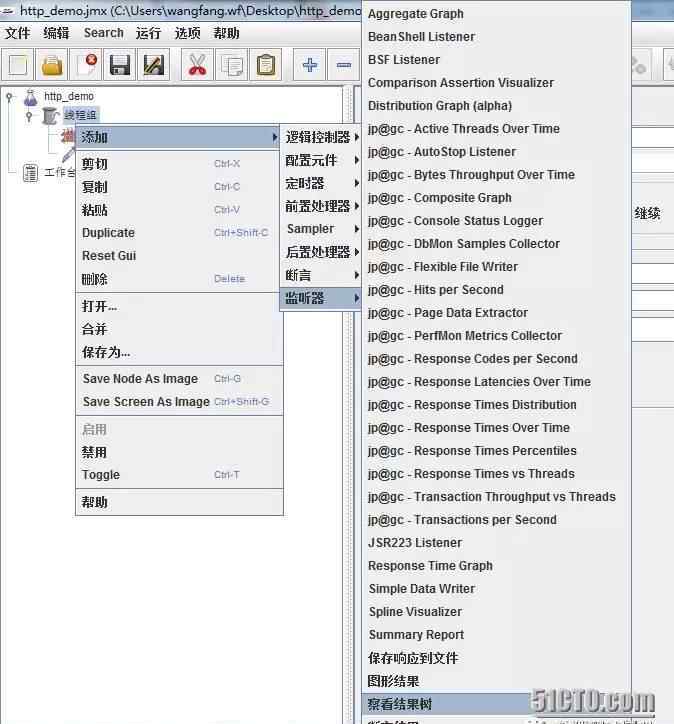The width and height of the screenshot is (674, 724).
Task: Add the 图形结果 listener
Action: pos(496,681)
